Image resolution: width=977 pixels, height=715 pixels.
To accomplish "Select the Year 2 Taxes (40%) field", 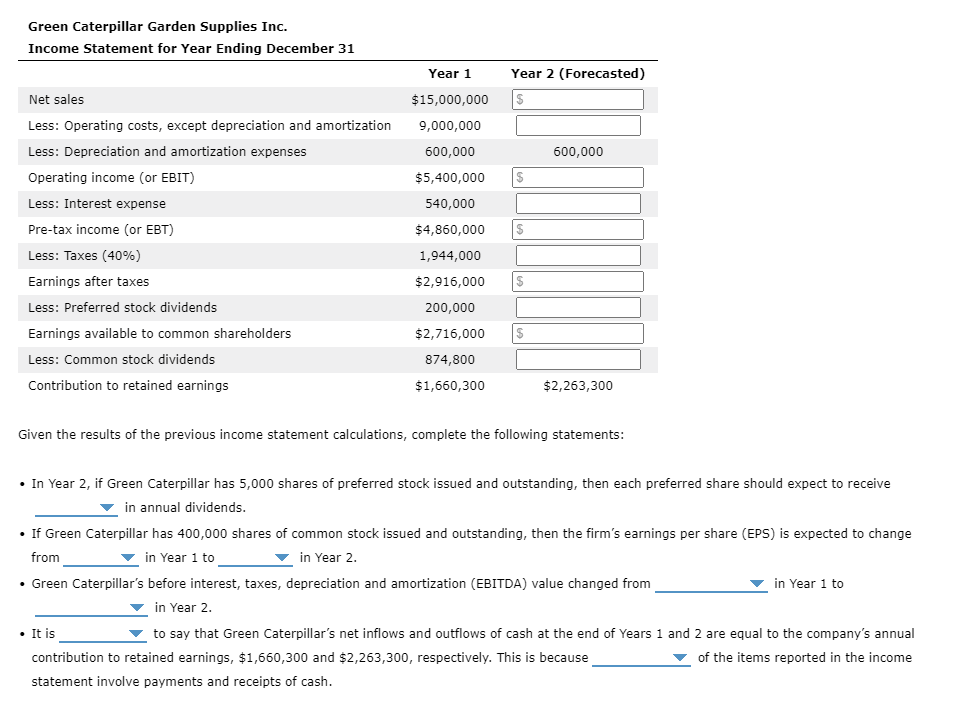I will [577, 255].
